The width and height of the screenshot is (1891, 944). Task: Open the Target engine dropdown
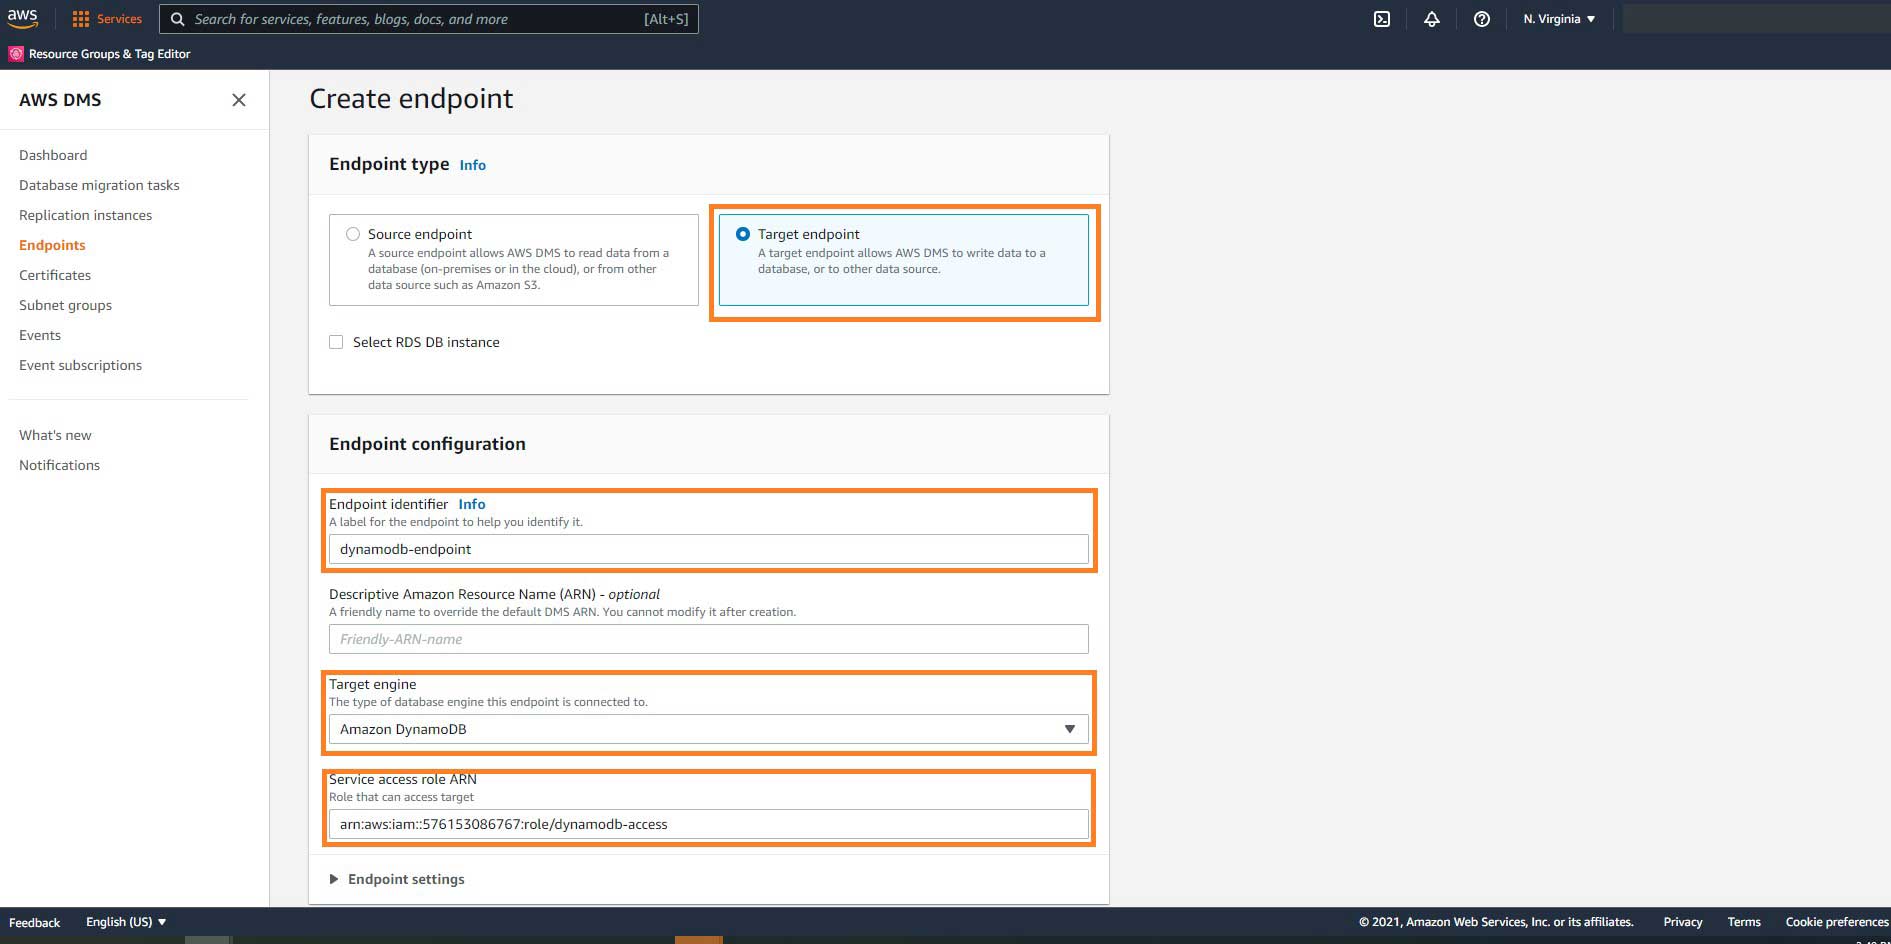(x=708, y=729)
